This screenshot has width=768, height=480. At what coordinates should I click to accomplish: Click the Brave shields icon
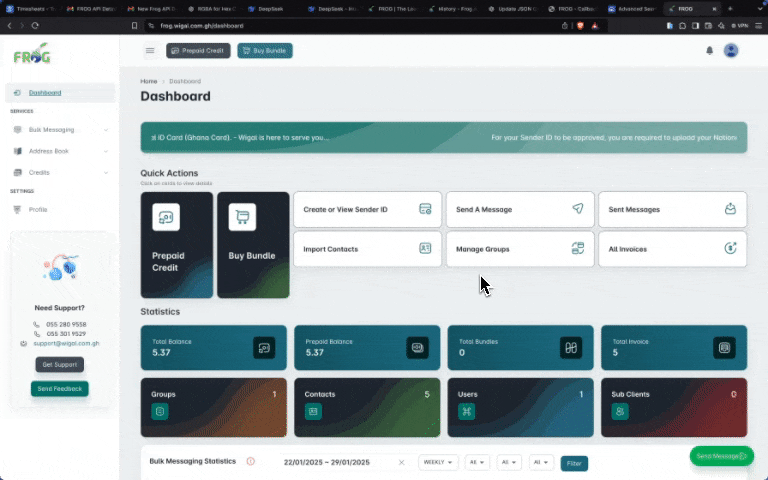580,25
